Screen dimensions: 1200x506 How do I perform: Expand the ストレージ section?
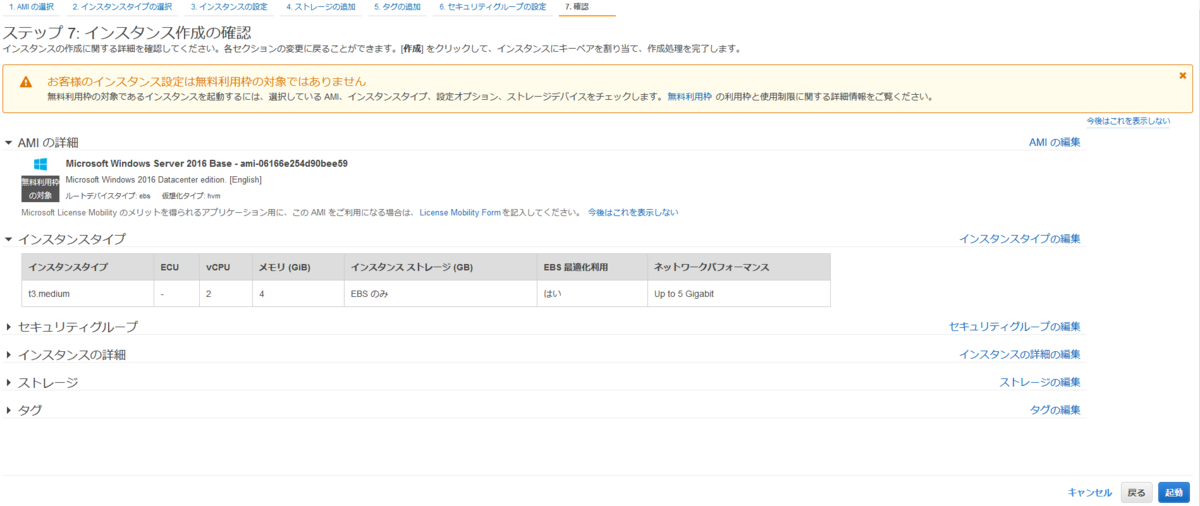[10, 383]
